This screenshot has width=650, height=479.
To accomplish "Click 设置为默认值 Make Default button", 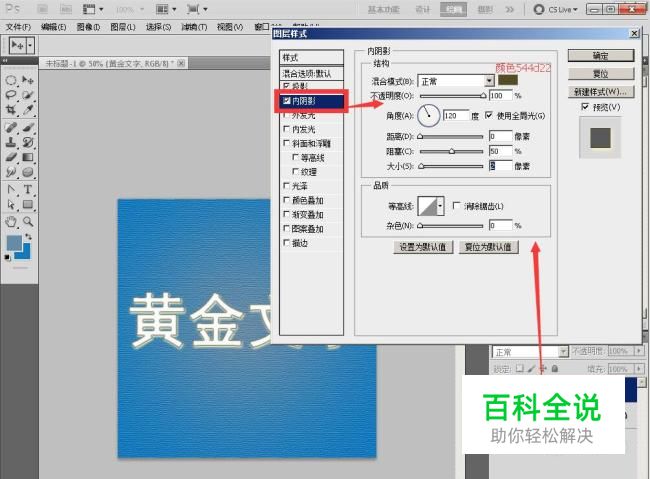I will pos(423,247).
